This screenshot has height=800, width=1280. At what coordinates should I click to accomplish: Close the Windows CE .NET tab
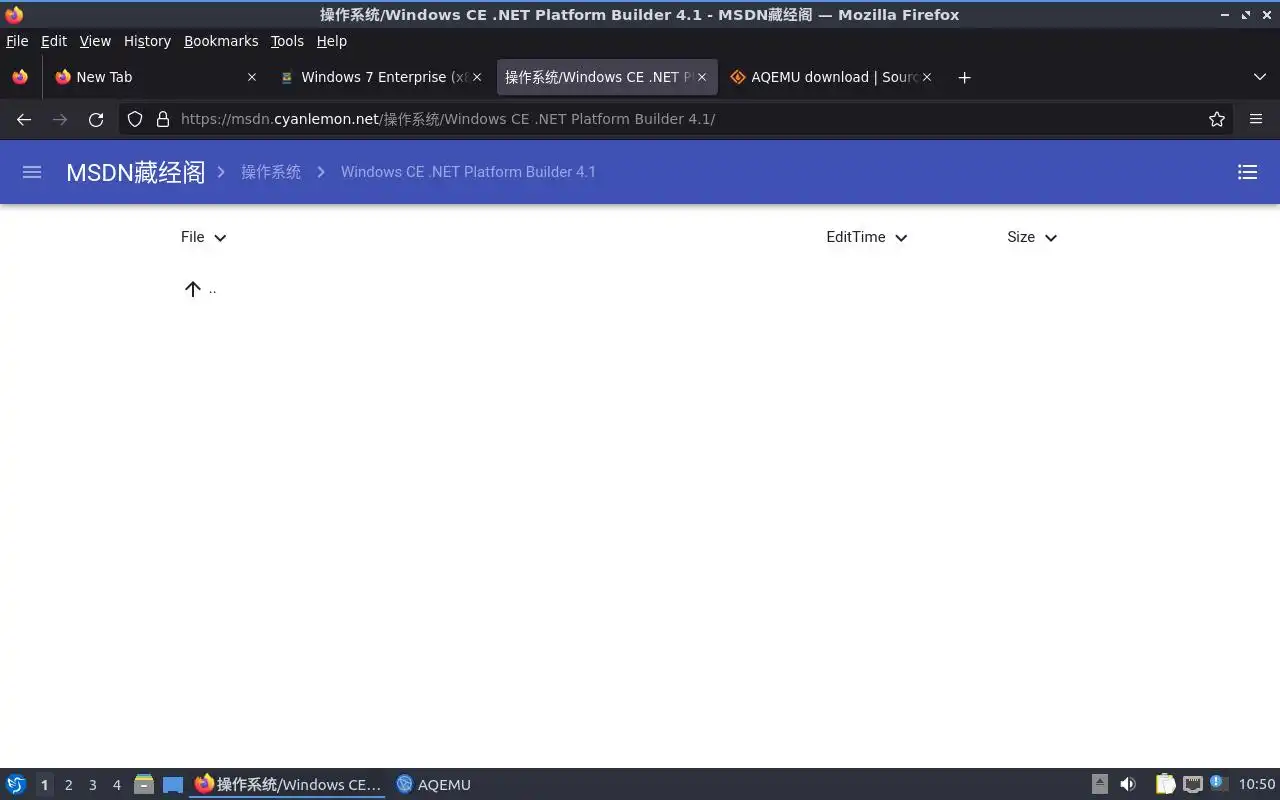[x=702, y=77]
